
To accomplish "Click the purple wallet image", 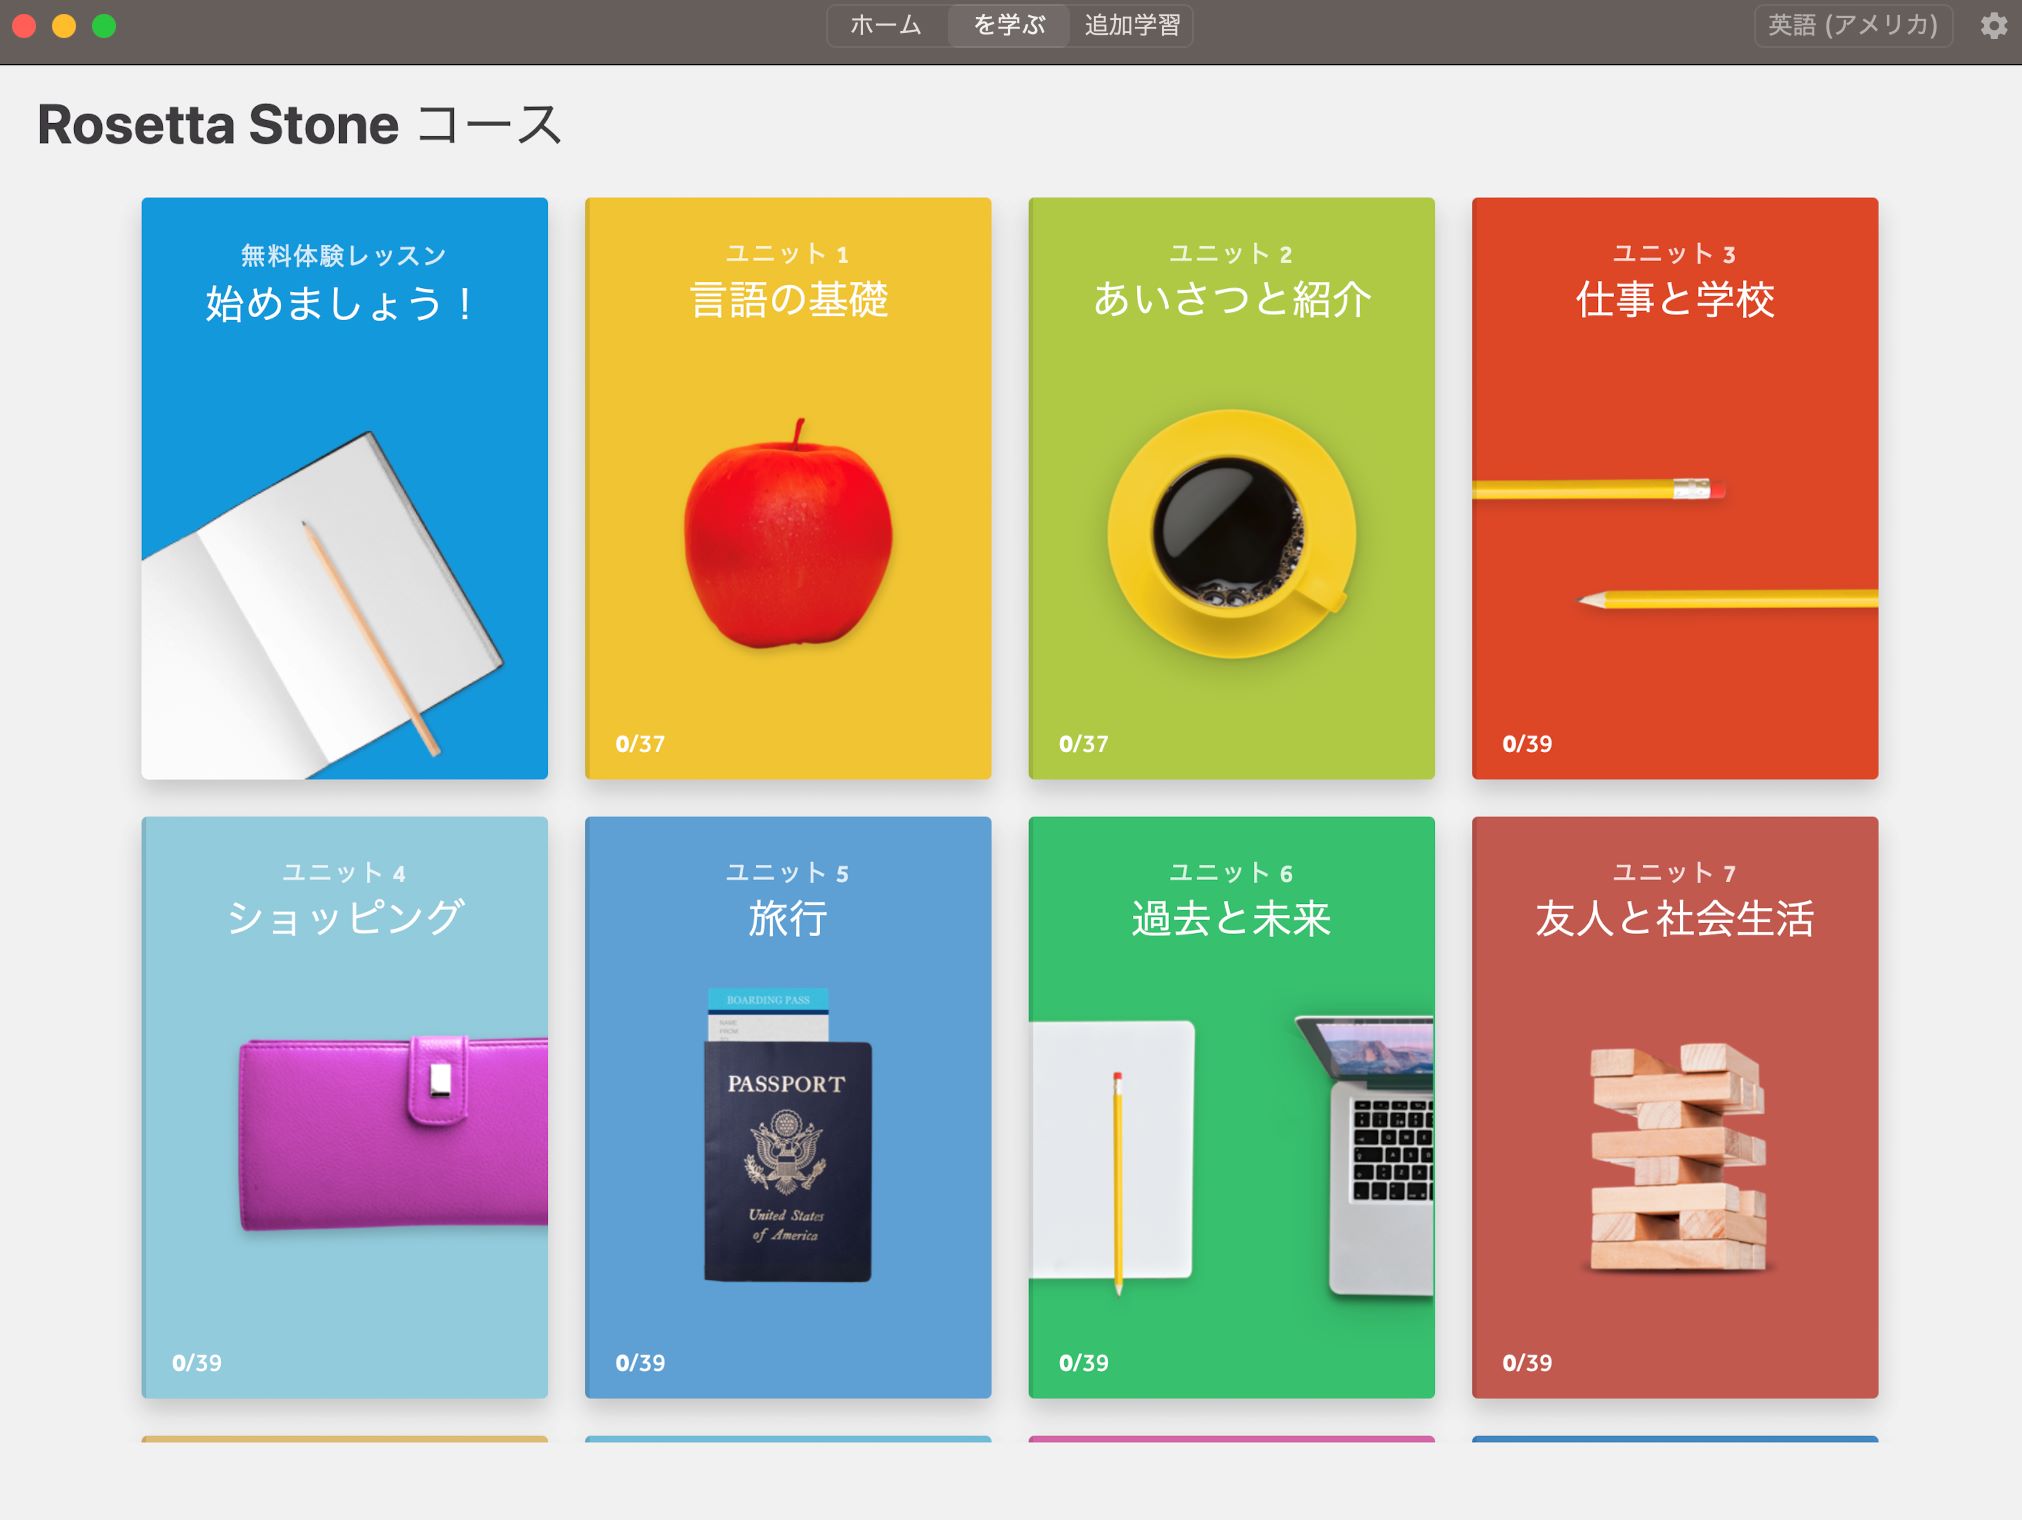I will point(394,1132).
